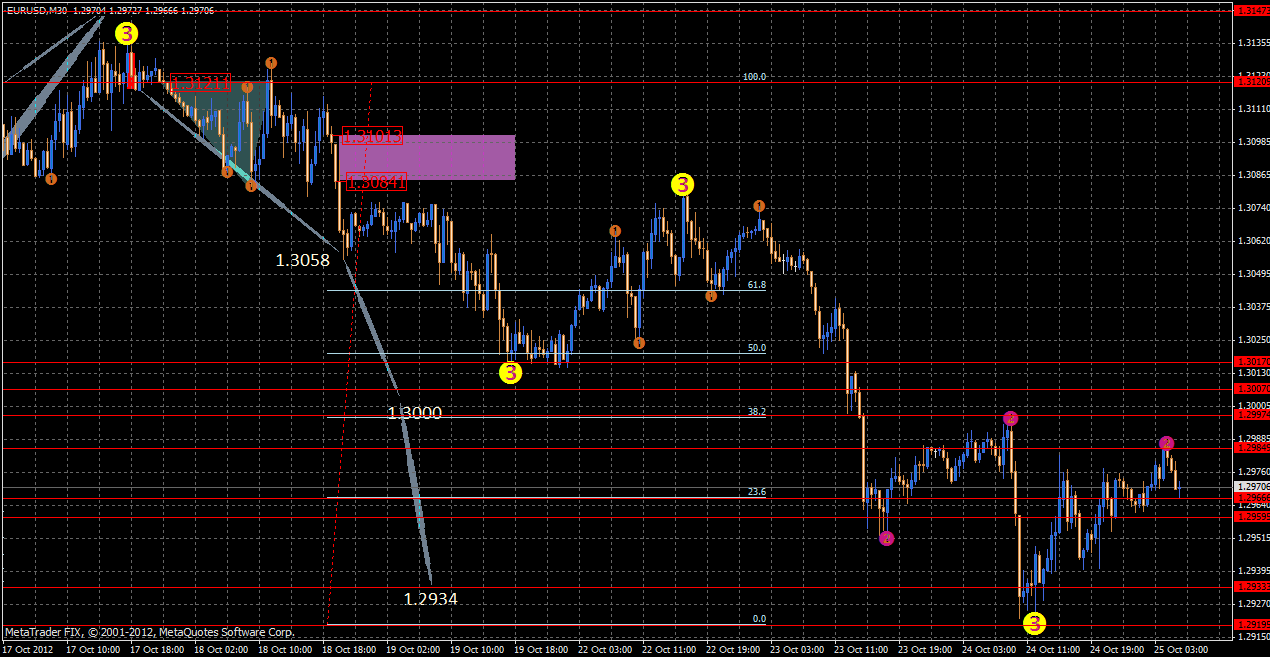
Task: Select the magenta "2" marker below the 23 Oct lows
Action: click(x=884, y=538)
